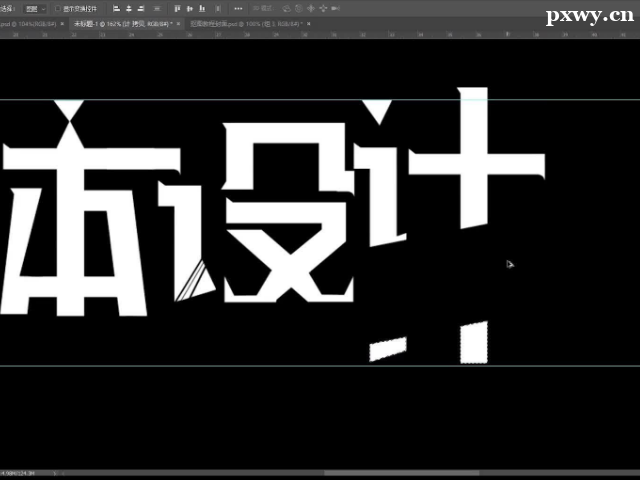
Task: Click the align left edges icon
Action: pyautogui.click(x=116, y=8)
